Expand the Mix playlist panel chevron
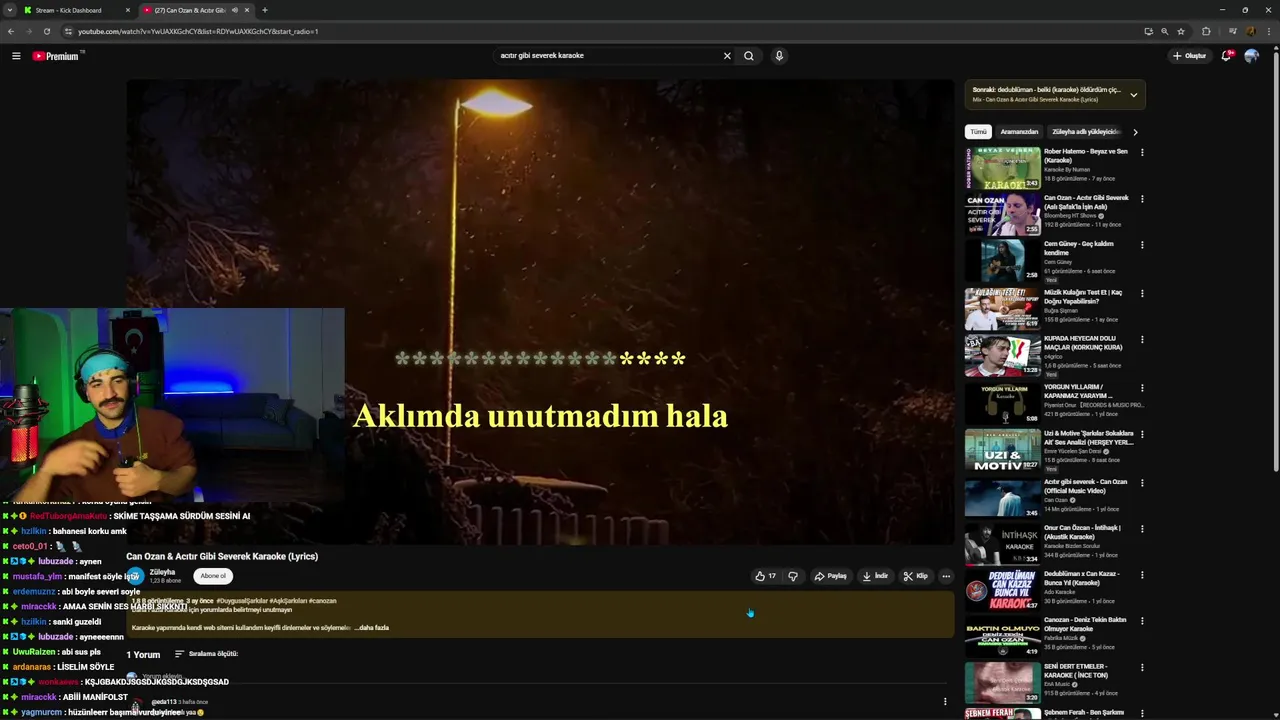The width and height of the screenshot is (1280, 720). tap(1133, 95)
